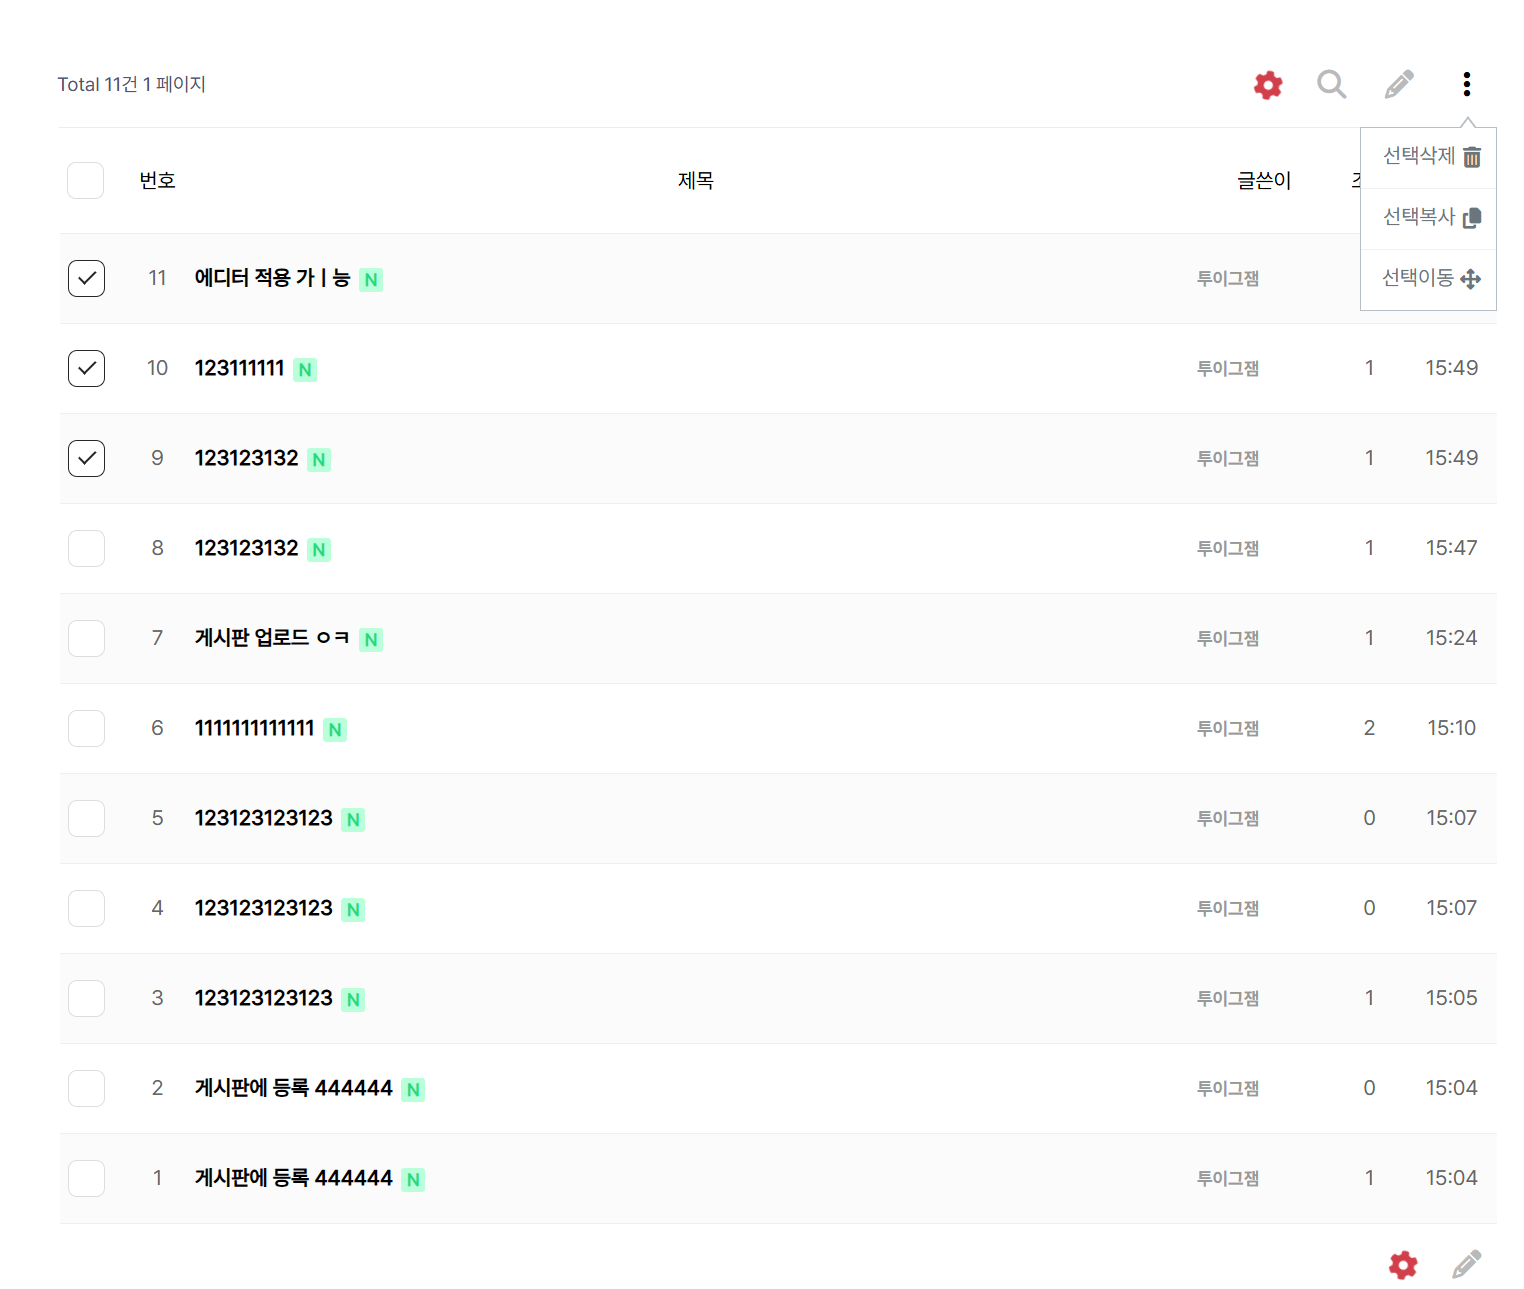Click author 투이그잼 on post 10
Image resolution: width=1524 pixels, height=1289 pixels.
click(x=1228, y=369)
